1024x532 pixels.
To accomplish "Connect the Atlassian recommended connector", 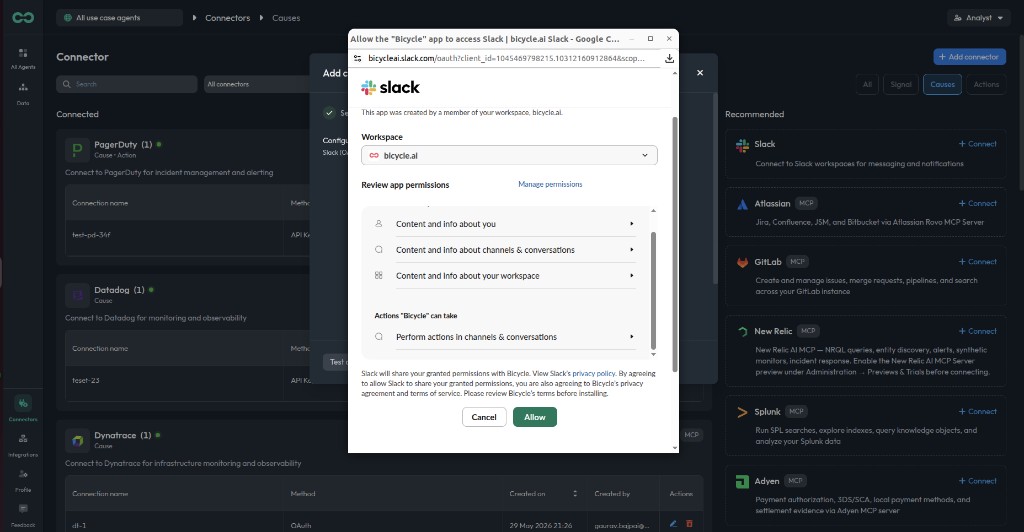I will click(x=978, y=203).
